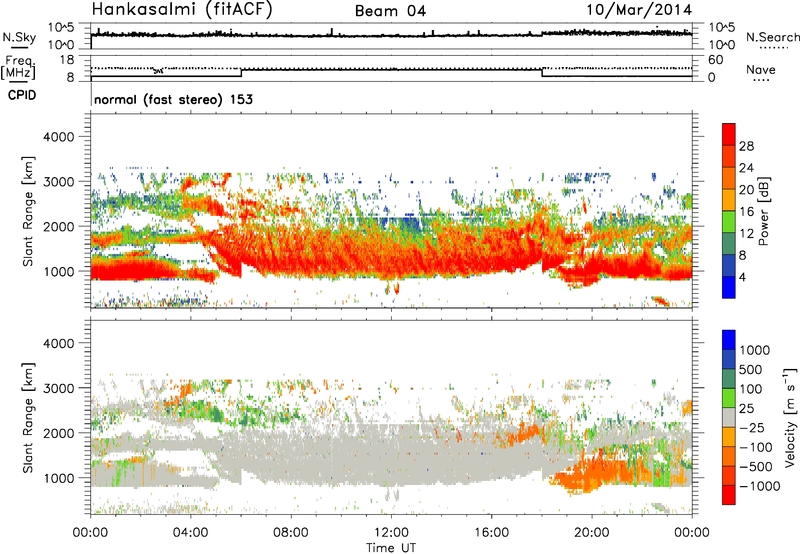Click the 'Time UT' axis title
Image resolution: width=800 pixels, height=554 pixels.
(x=391, y=547)
